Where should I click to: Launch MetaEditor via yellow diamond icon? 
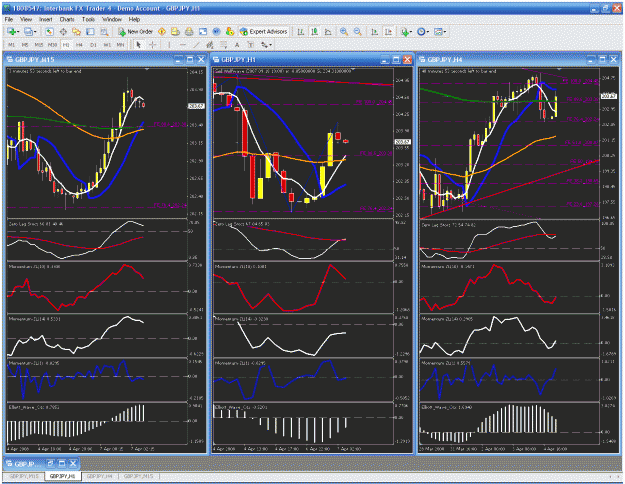click(x=162, y=31)
